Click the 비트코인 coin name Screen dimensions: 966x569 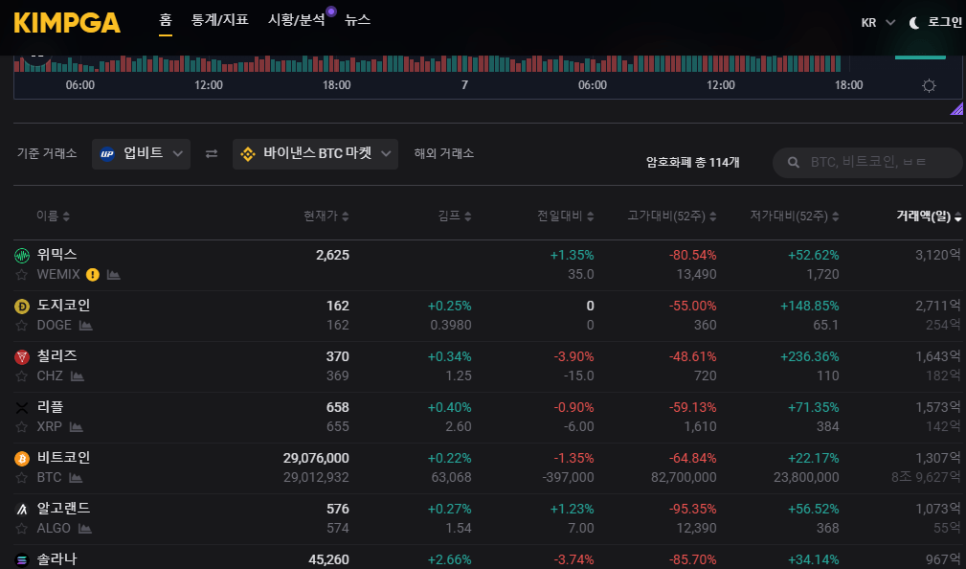coord(63,458)
